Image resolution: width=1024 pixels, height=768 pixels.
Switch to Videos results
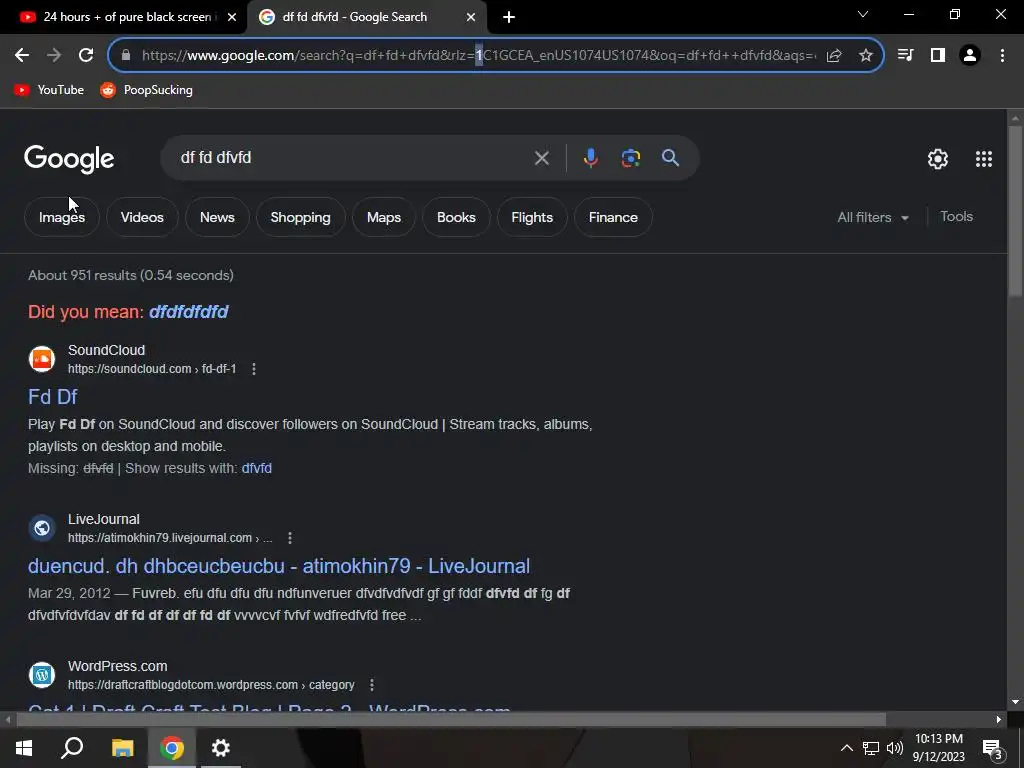pos(142,217)
